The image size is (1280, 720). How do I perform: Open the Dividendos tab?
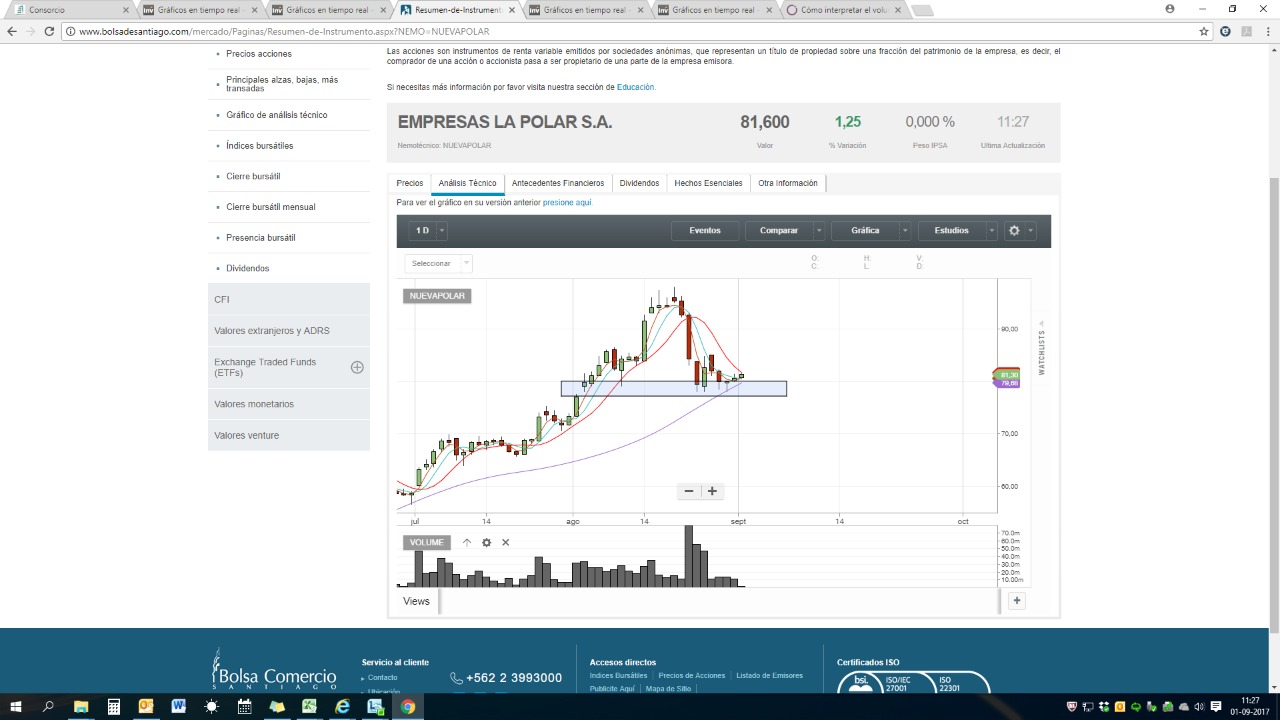point(639,184)
